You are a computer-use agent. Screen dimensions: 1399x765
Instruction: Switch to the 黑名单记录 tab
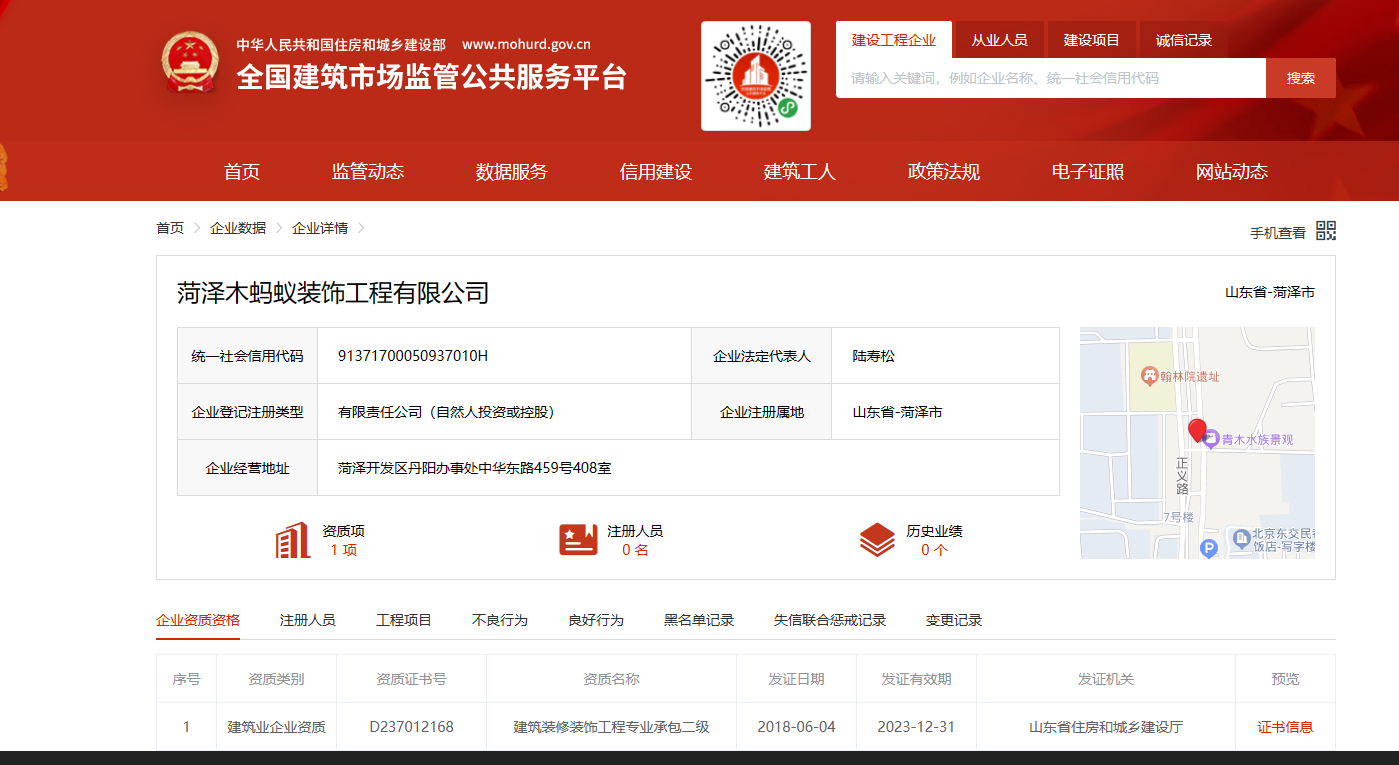pos(699,620)
